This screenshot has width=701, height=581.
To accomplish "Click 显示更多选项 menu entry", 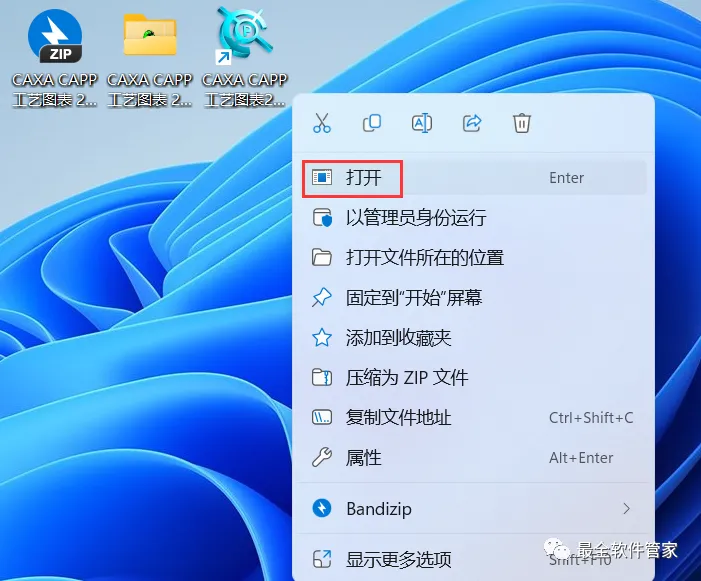I will pos(474,559).
